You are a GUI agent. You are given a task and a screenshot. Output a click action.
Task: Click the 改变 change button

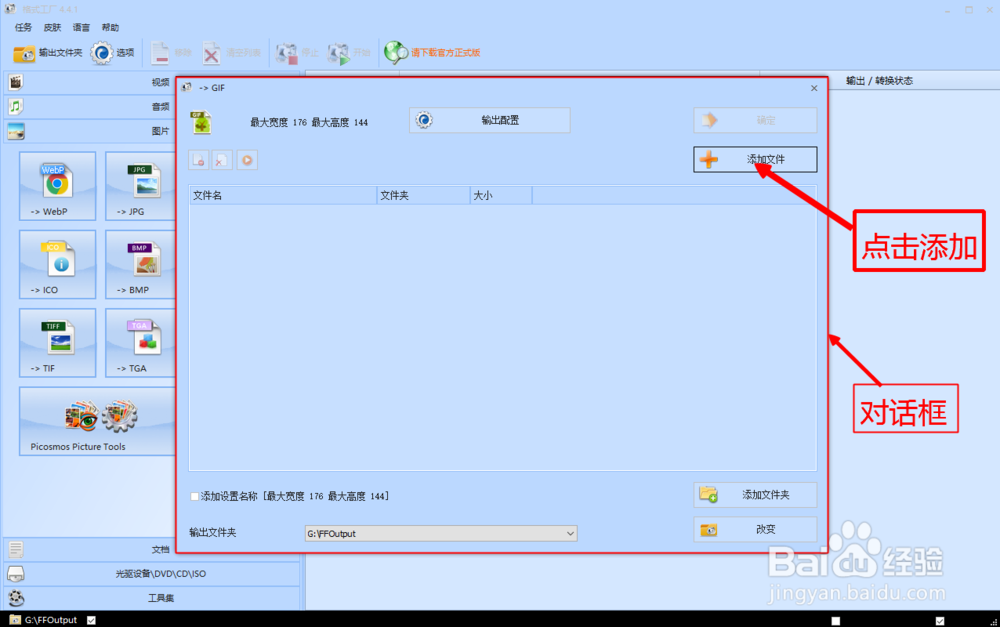[754, 529]
